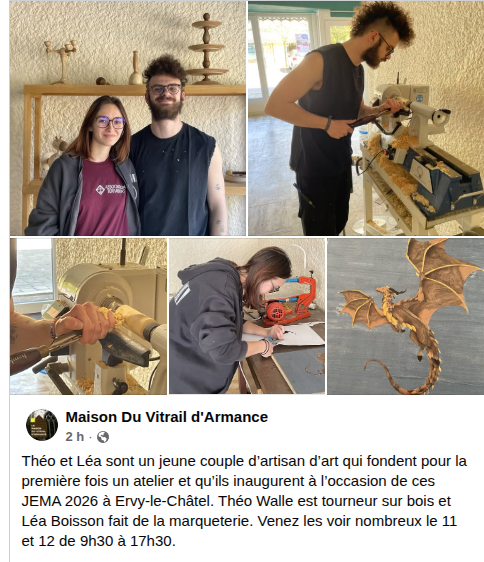Click the wooden candelabra on the shelf
This screenshot has height=562, width=484.
(x=61, y=62)
